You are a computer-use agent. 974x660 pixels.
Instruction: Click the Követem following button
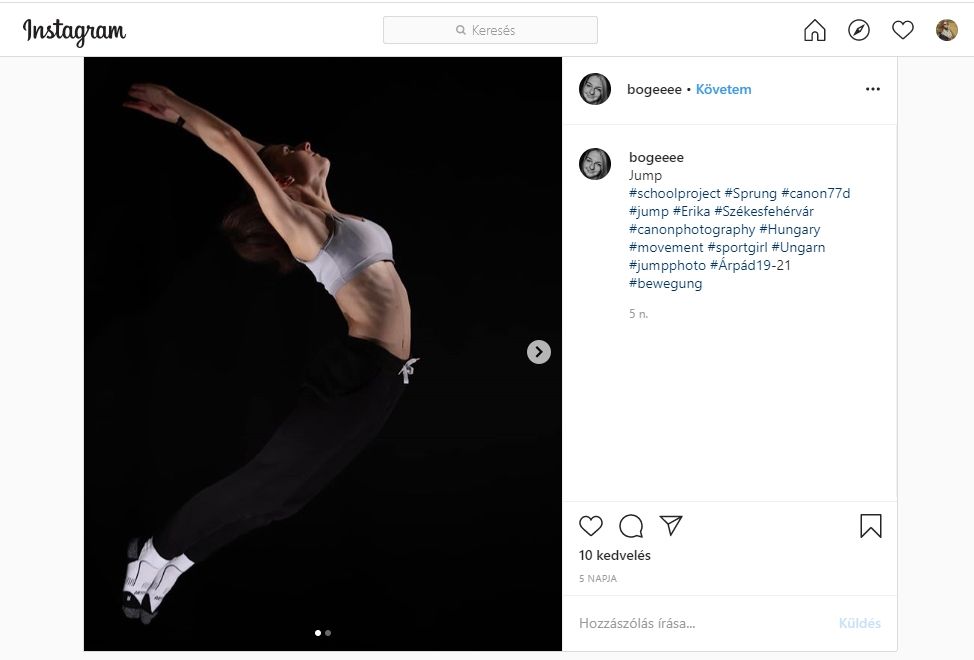(723, 89)
